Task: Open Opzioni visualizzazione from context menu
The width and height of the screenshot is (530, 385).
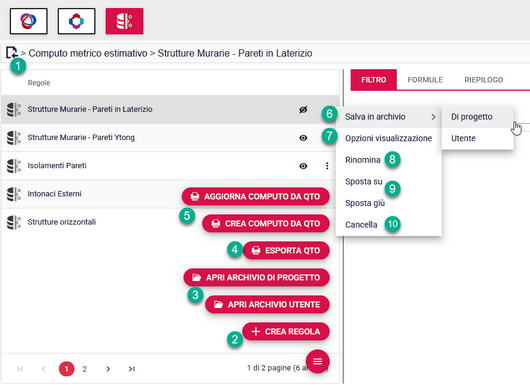Action: [x=389, y=138]
